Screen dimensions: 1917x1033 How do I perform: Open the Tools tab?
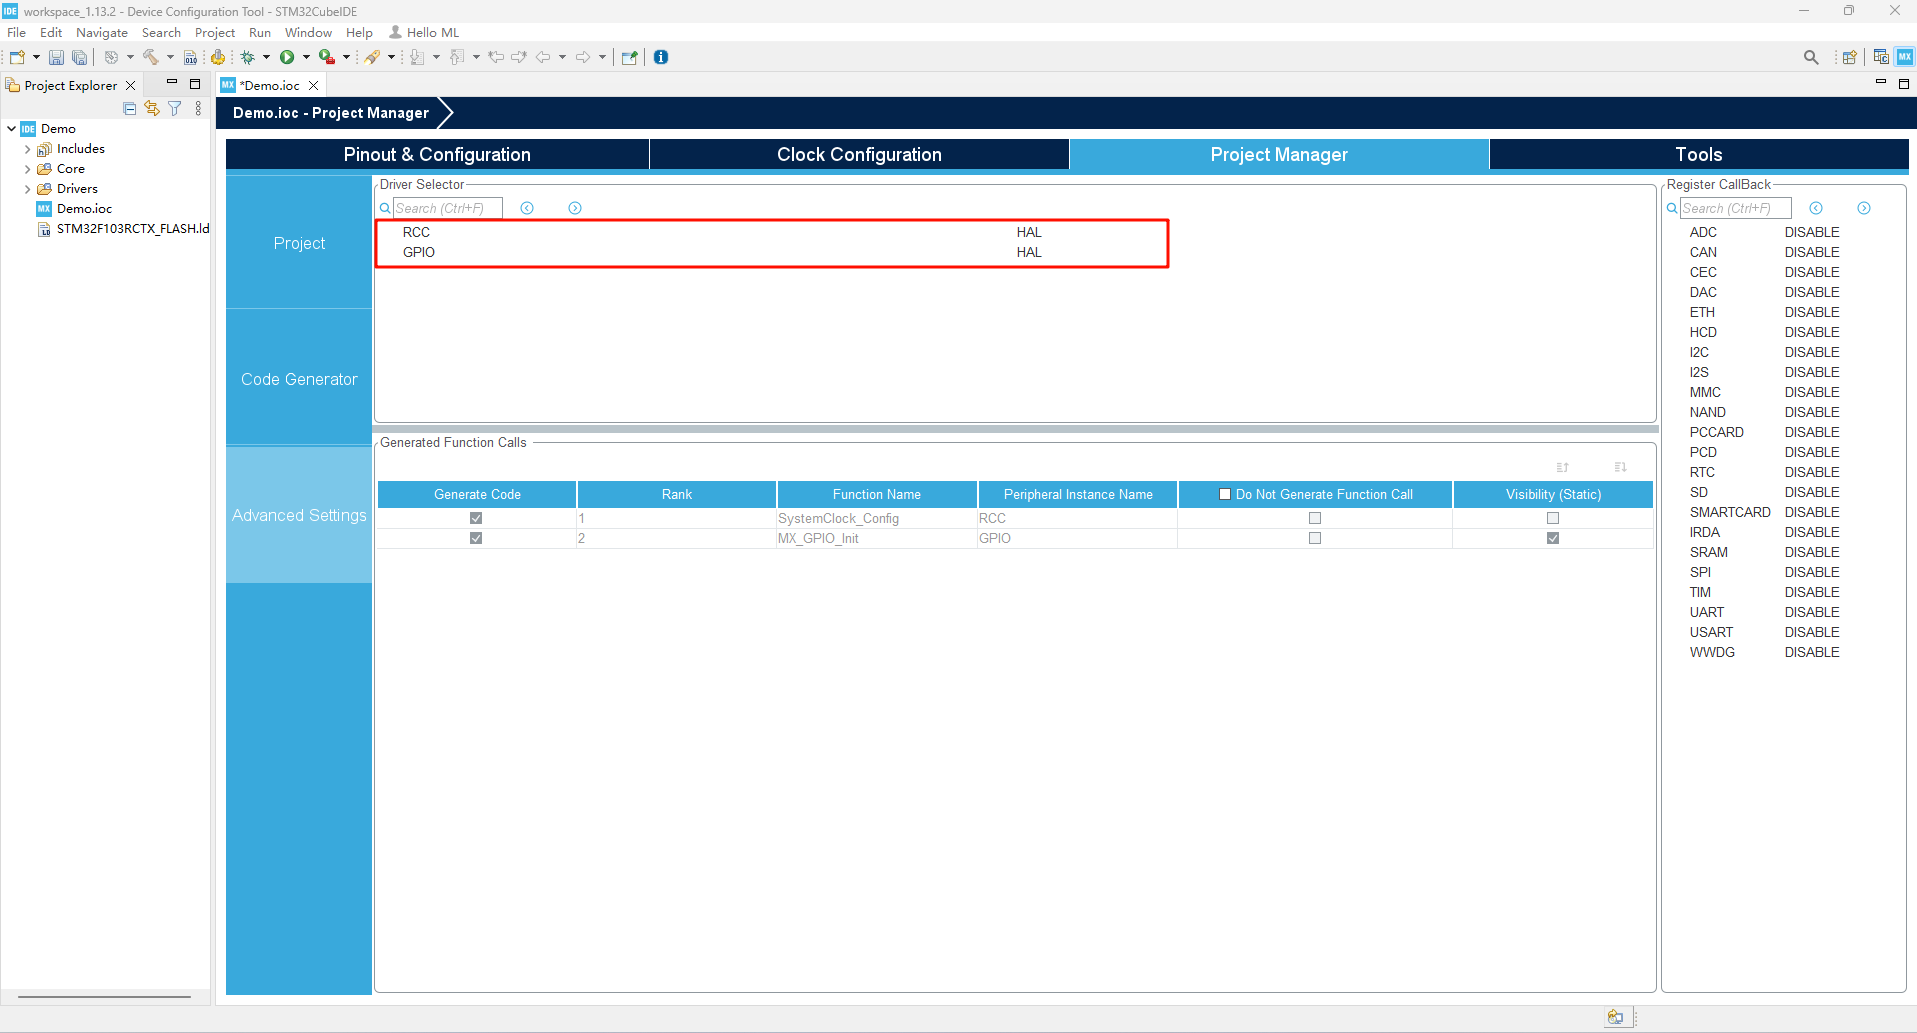click(1699, 154)
